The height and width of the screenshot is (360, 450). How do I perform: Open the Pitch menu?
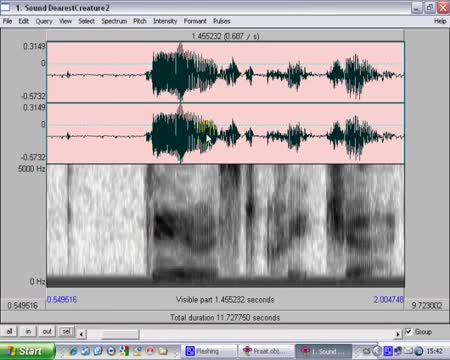click(140, 21)
